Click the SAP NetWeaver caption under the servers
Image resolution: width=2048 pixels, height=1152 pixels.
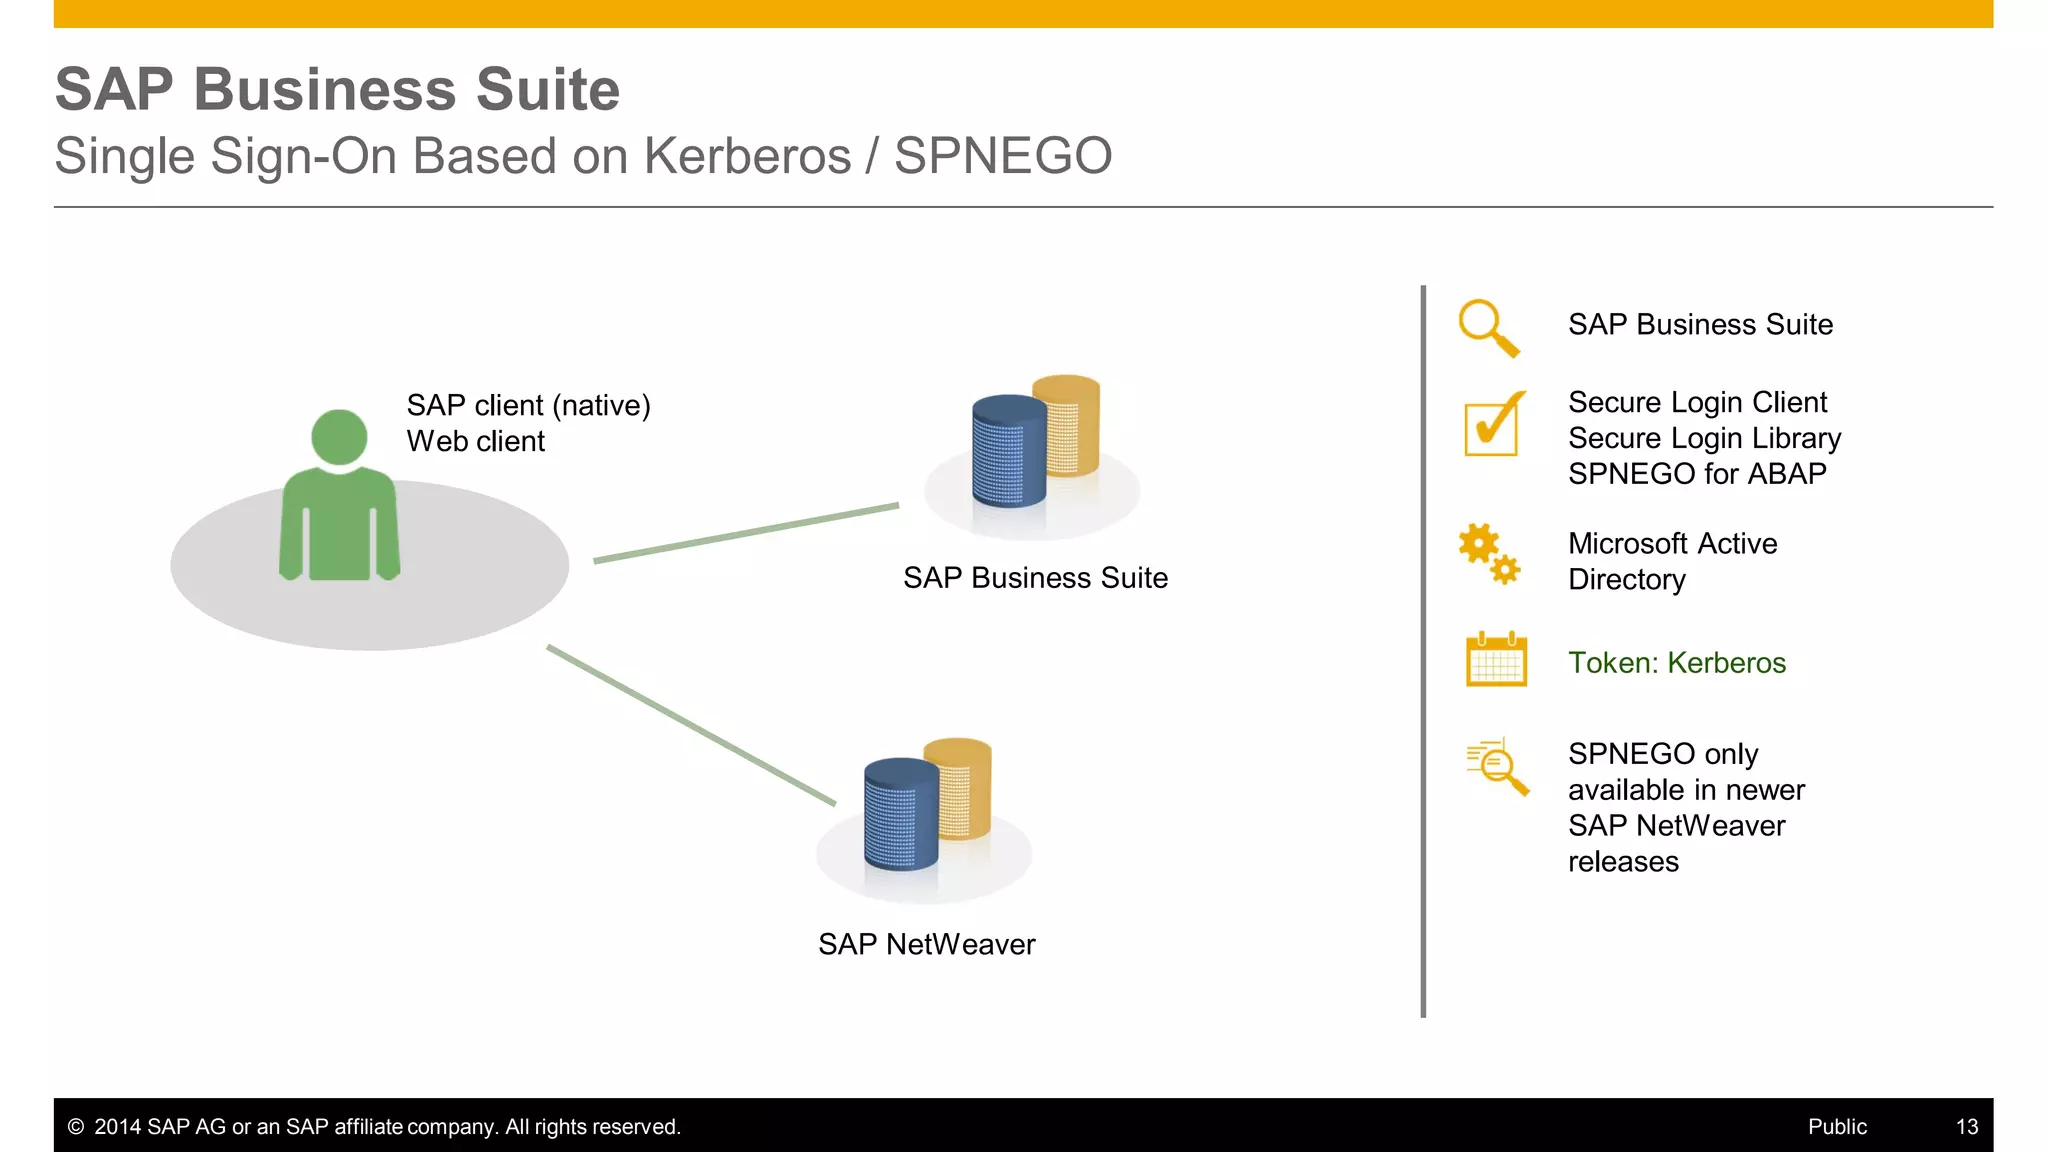(927, 944)
